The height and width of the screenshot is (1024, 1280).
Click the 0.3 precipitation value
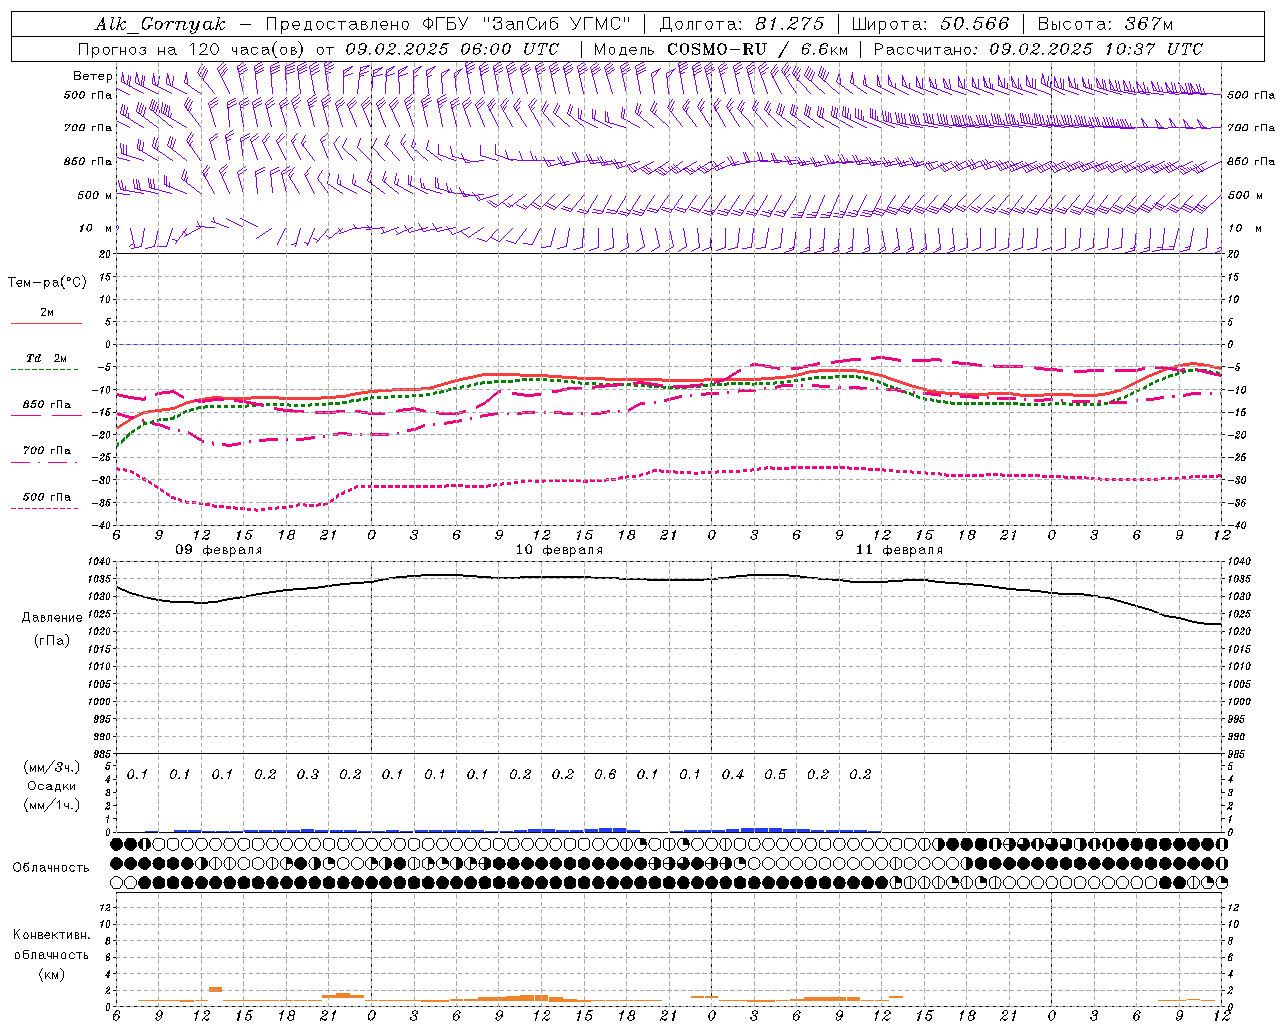tap(308, 774)
